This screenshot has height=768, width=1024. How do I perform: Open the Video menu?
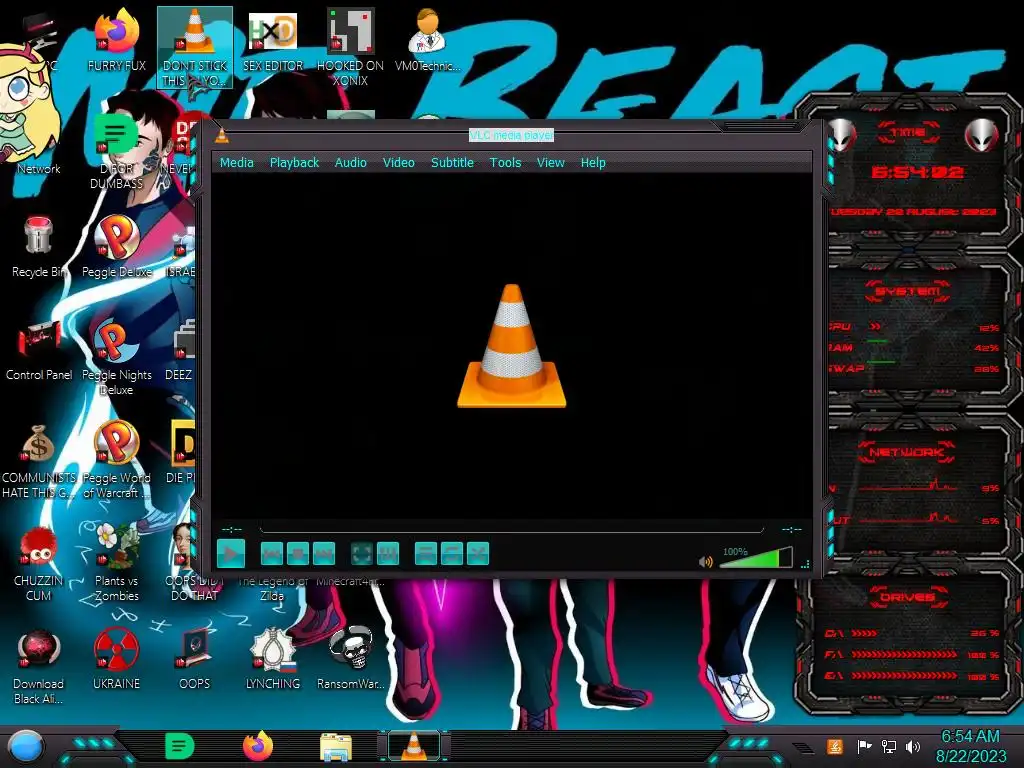click(x=398, y=163)
